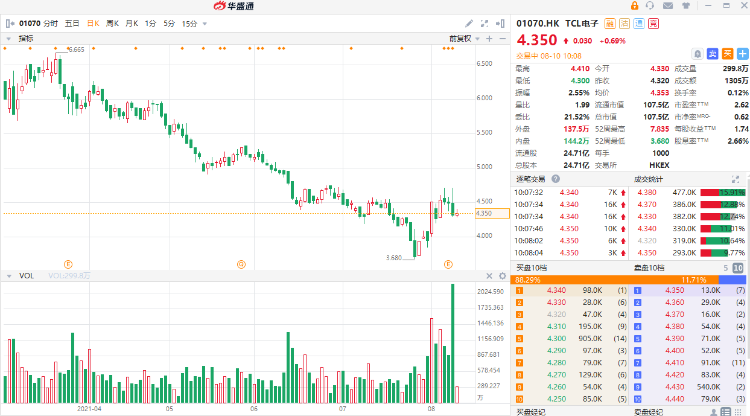Expand chart to fullscreen icon
Screen dimensions: 750x416
[485, 23]
